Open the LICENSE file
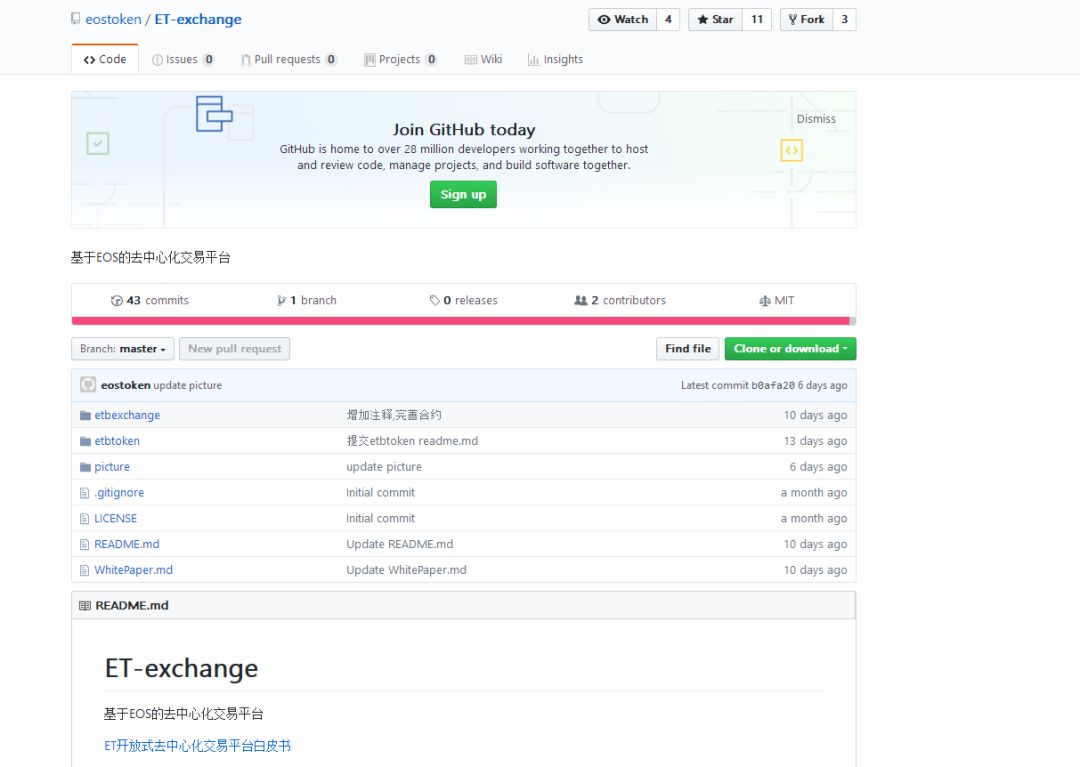 tap(116, 518)
